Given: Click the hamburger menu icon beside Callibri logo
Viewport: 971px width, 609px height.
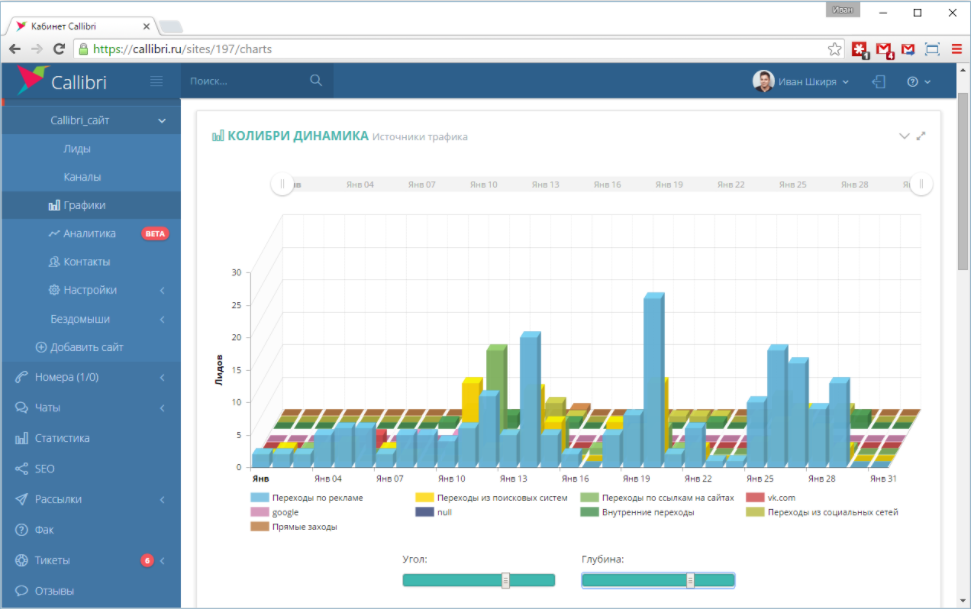Looking at the screenshot, I should [156, 81].
